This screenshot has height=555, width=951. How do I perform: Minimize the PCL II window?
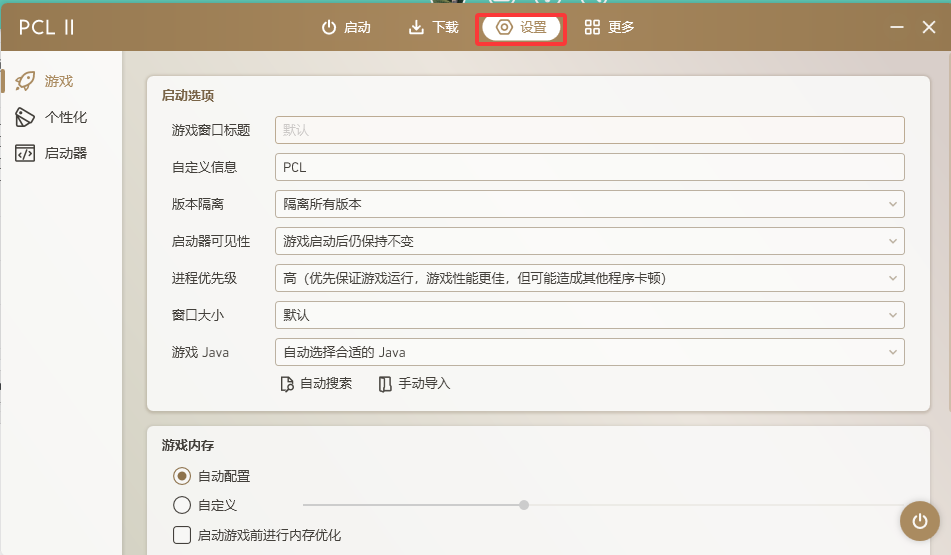tap(897, 27)
